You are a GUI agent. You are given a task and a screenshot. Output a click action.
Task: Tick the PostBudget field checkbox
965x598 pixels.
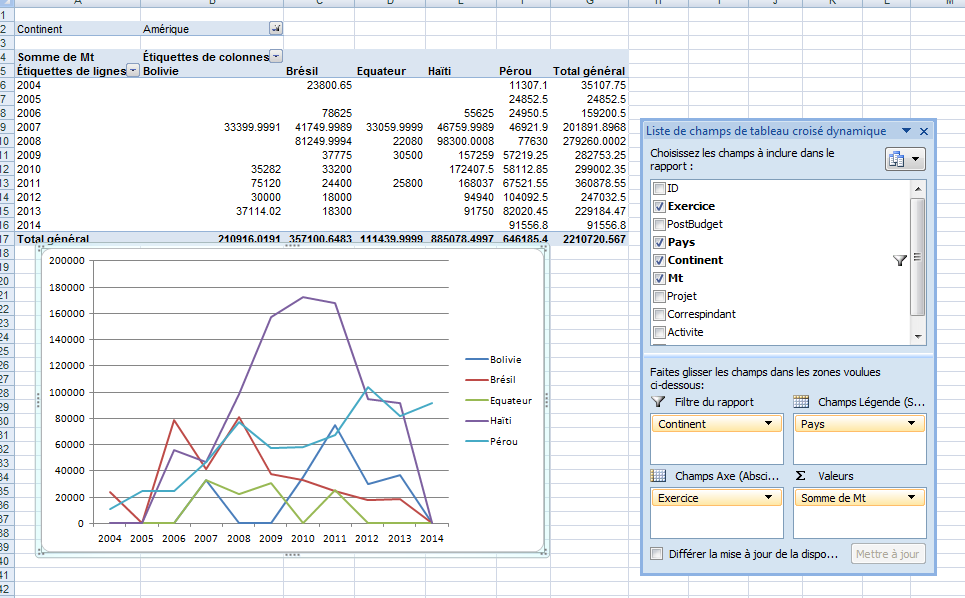659,224
